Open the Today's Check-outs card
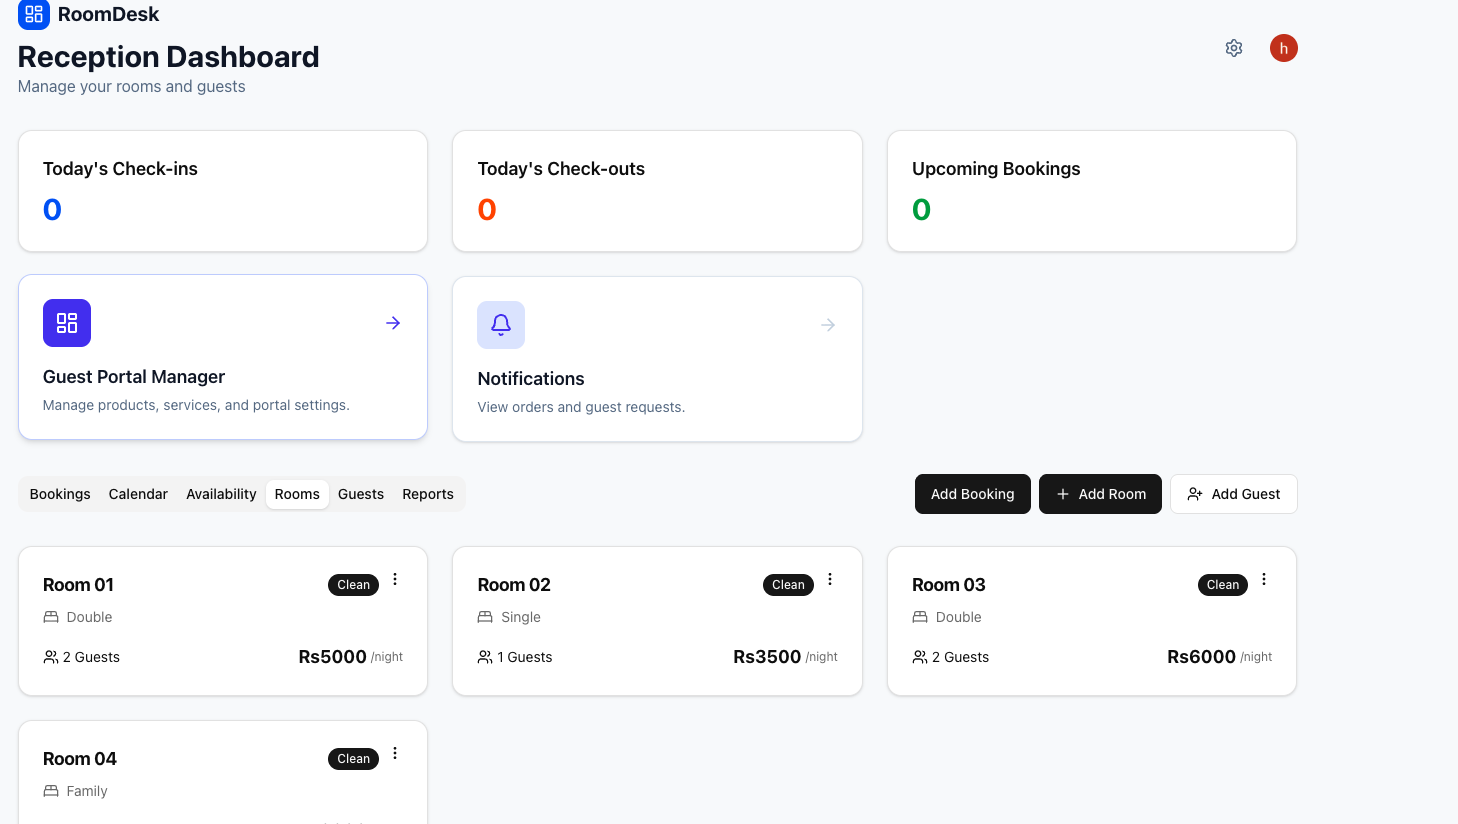This screenshot has width=1458, height=824. (x=657, y=191)
